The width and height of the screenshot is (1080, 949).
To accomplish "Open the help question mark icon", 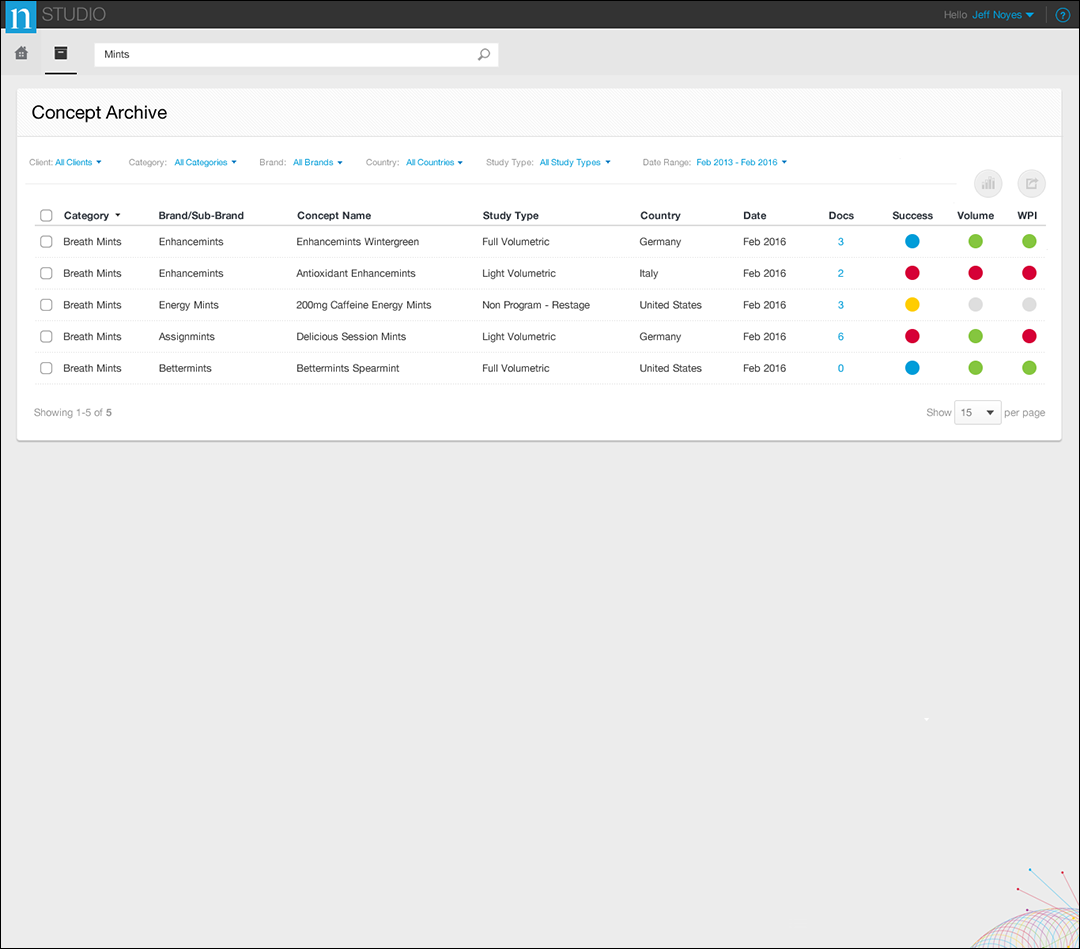I will click(x=1063, y=15).
